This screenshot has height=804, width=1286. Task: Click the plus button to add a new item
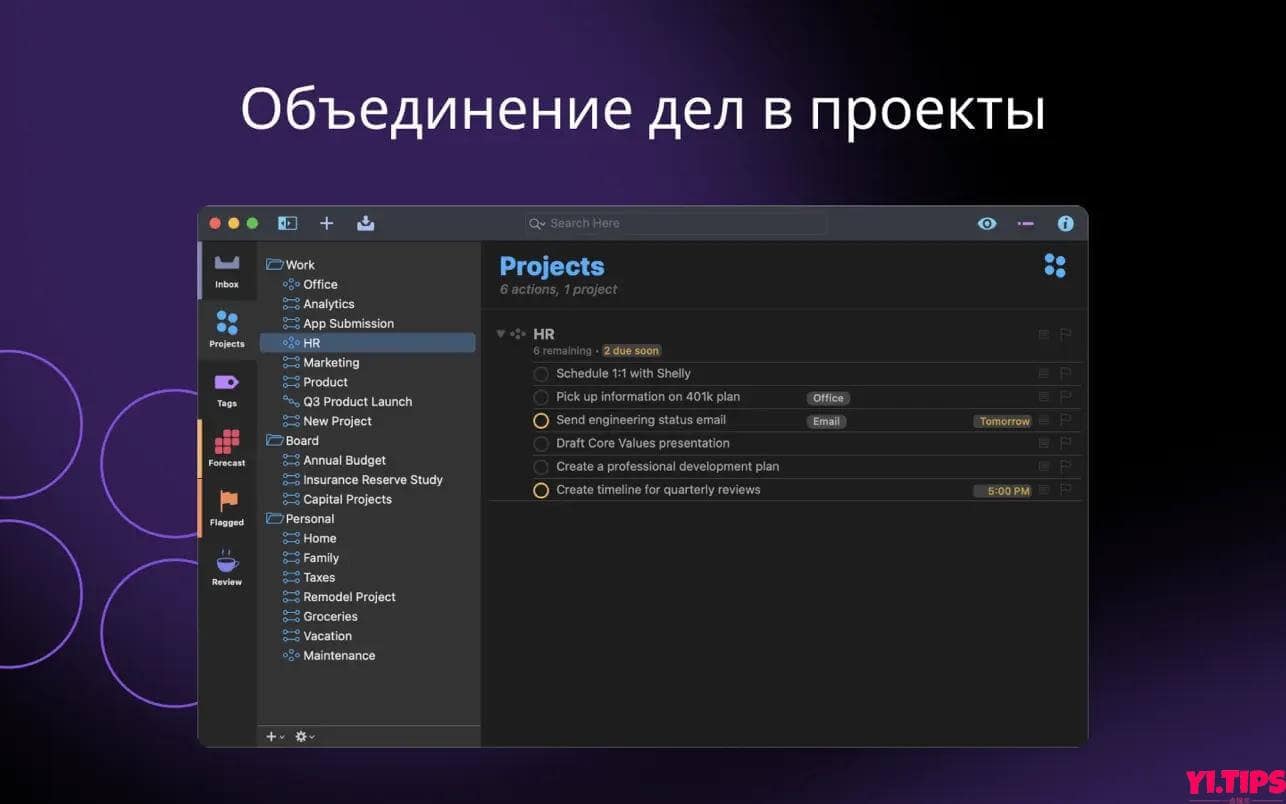click(326, 223)
